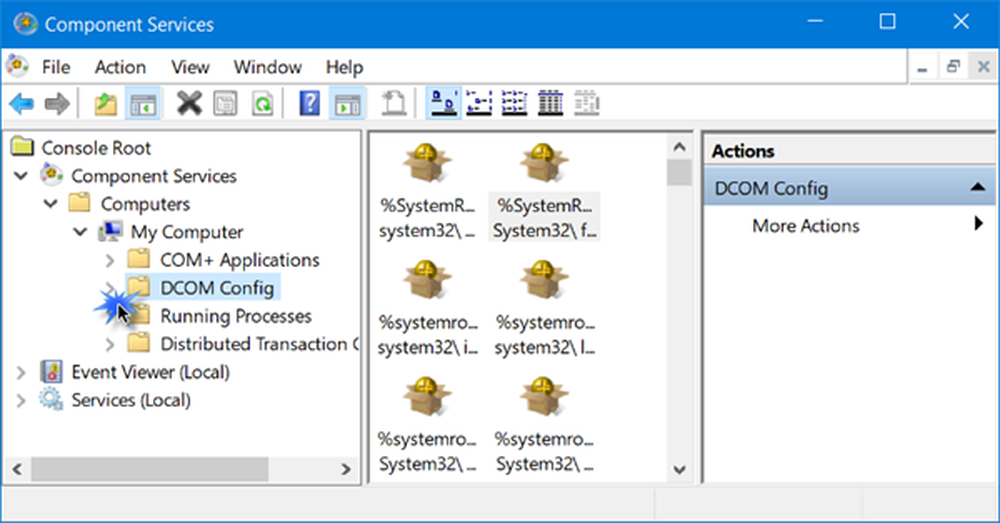Collapse the DCOM Config actions header

(x=974, y=188)
